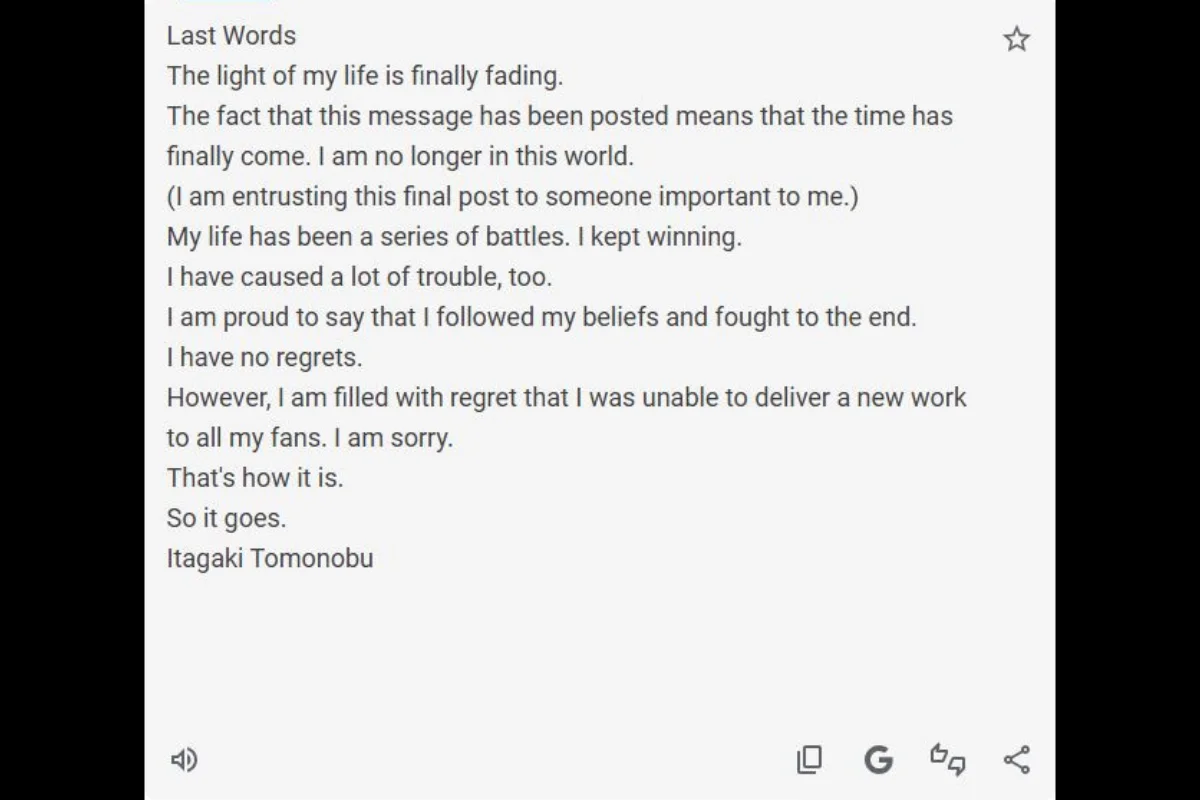This screenshot has height=800, width=1200.
Task: Click the "Last Words" heading text
Action: tap(231, 36)
